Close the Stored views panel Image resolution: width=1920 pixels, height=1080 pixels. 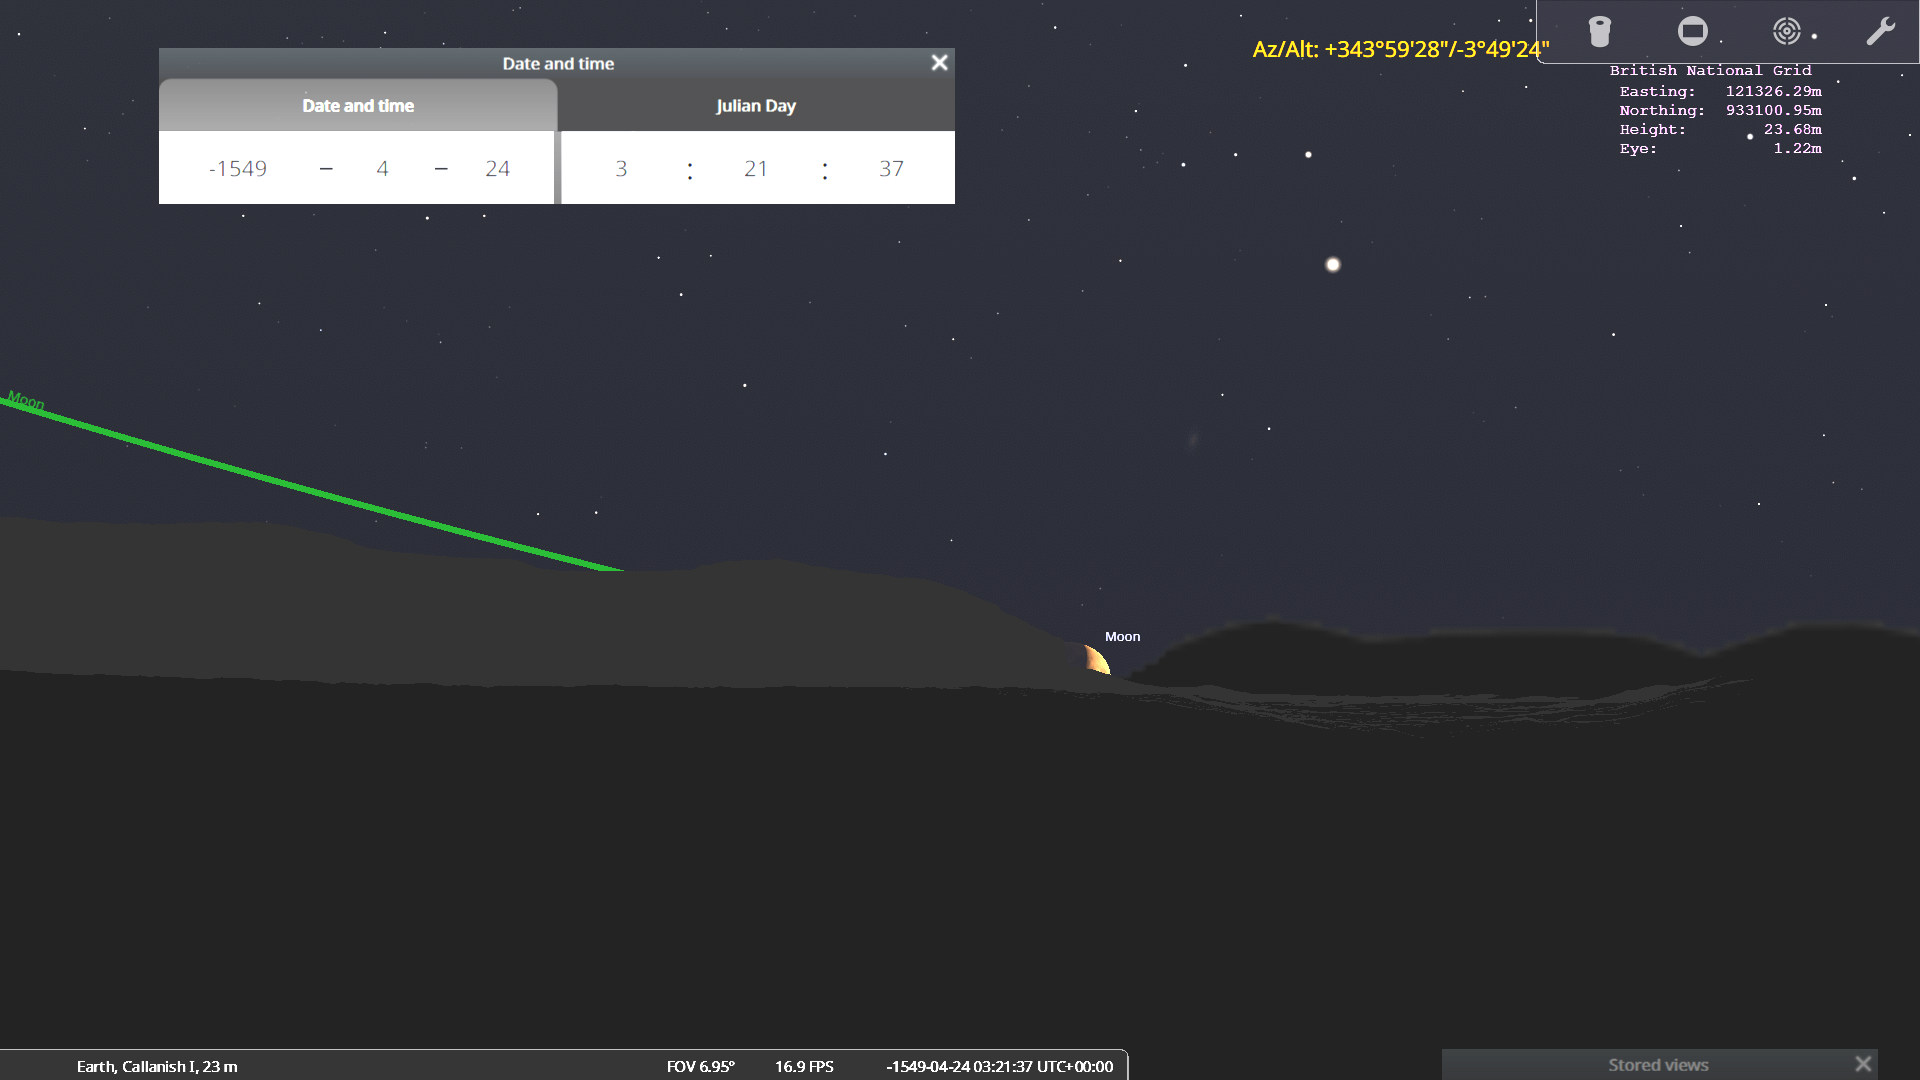point(1863,1064)
